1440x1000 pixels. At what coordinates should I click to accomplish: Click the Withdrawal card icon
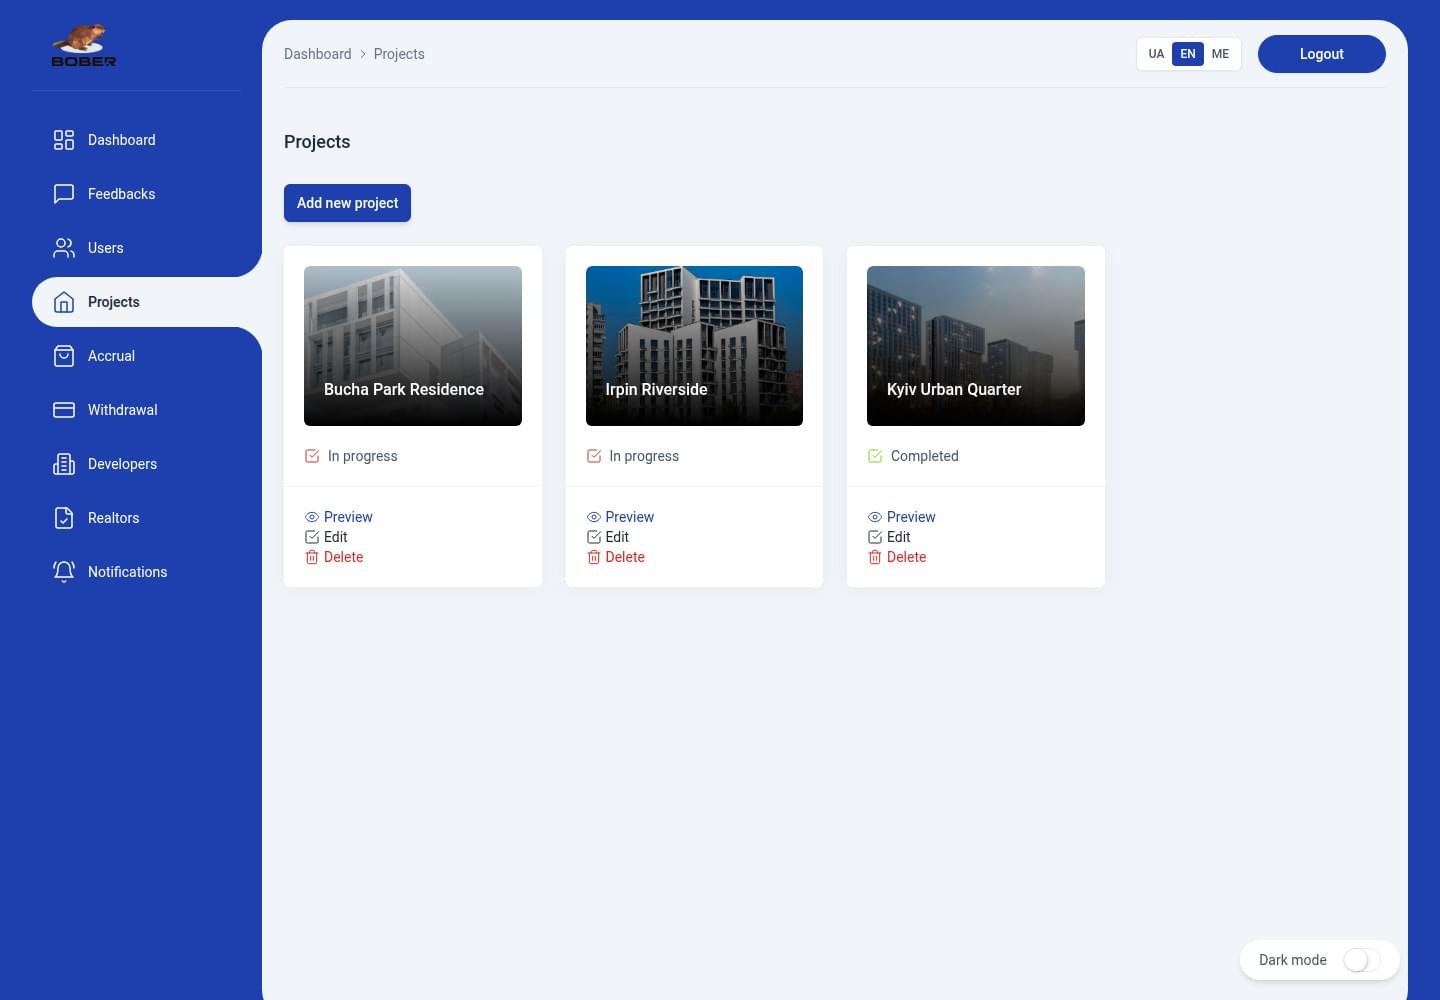coord(64,410)
